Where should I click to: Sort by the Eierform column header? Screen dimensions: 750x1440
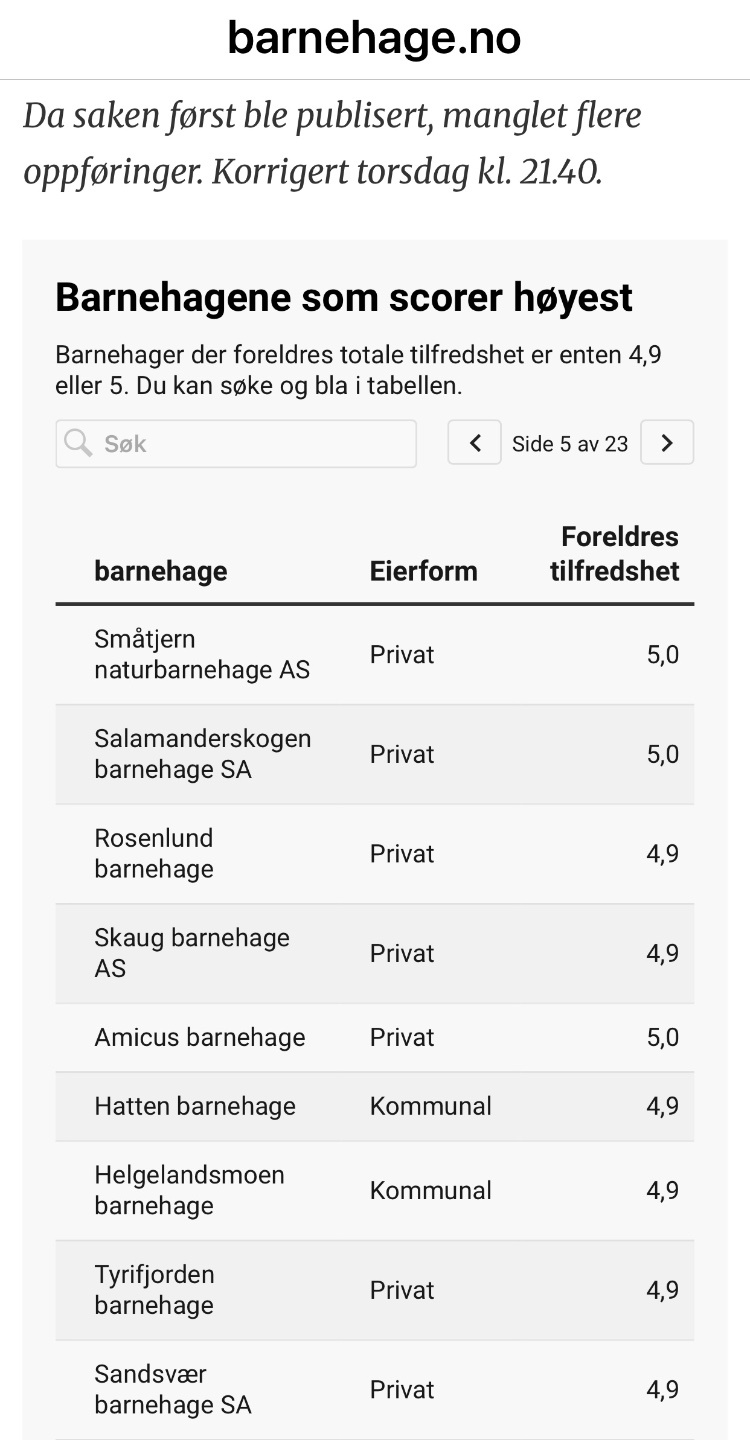[423, 571]
